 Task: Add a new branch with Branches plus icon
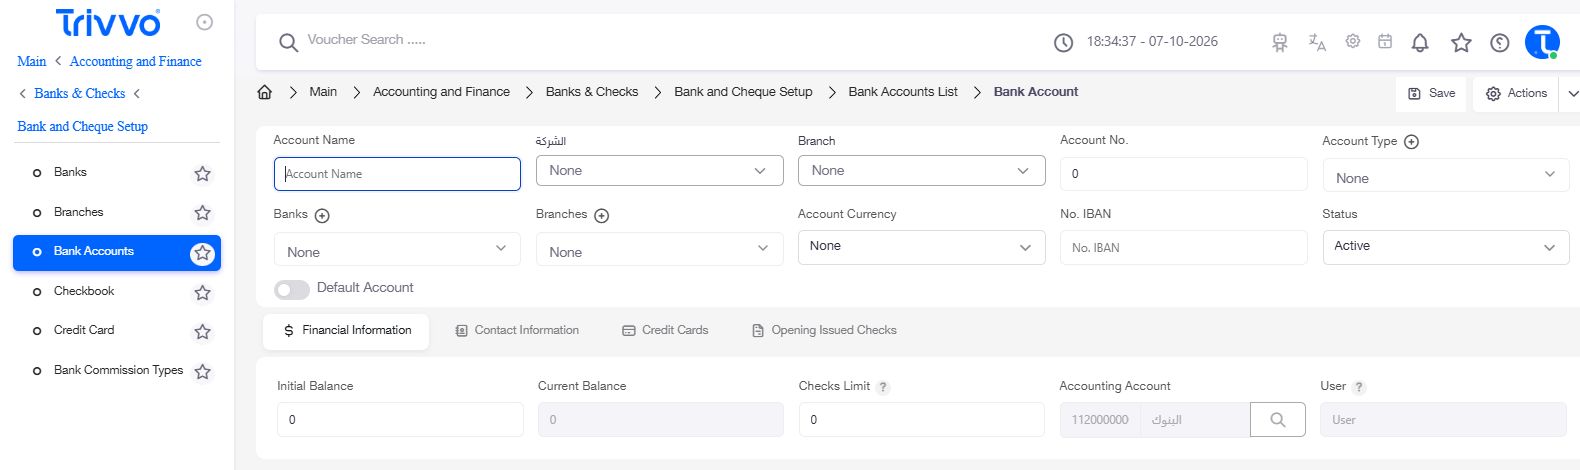tap(601, 215)
